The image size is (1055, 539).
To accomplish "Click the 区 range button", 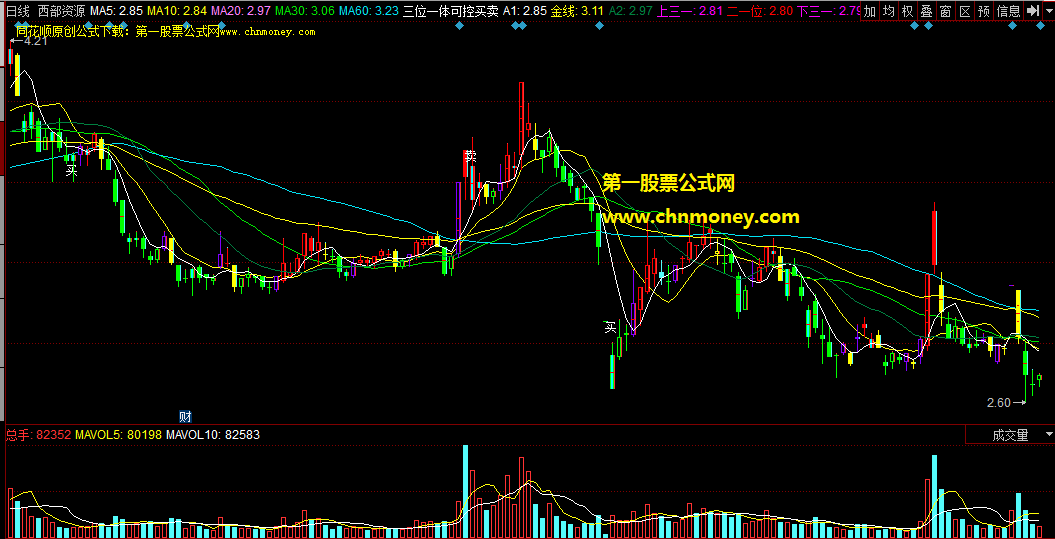I will [x=964, y=11].
